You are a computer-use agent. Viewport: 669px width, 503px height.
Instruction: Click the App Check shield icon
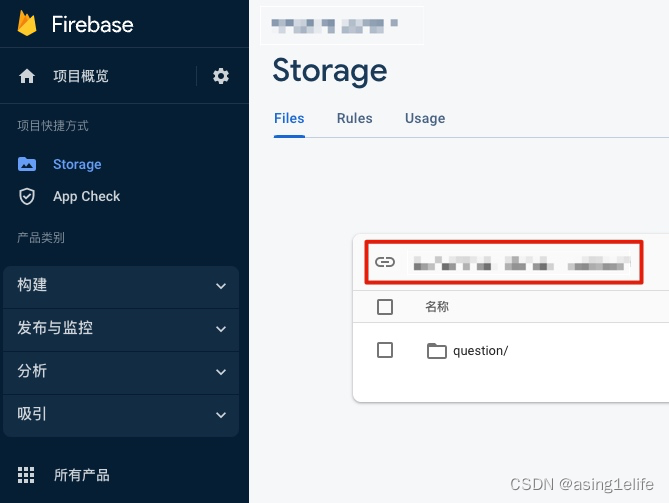[x=27, y=197]
